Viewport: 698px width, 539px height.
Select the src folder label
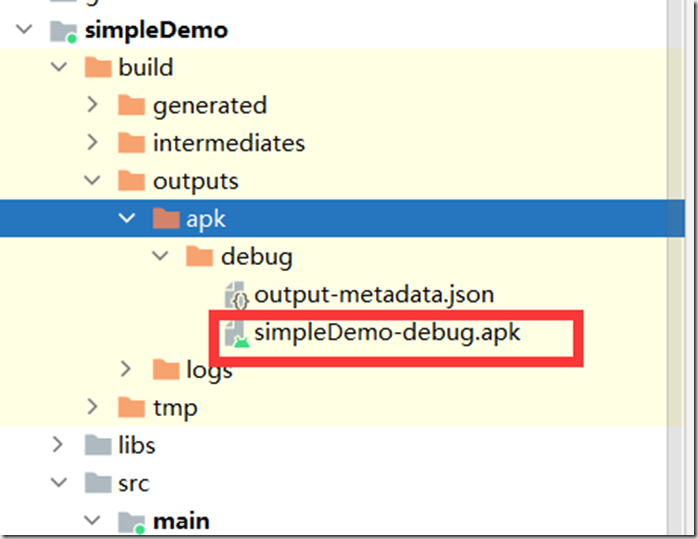pyautogui.click(x=134, y=483)
